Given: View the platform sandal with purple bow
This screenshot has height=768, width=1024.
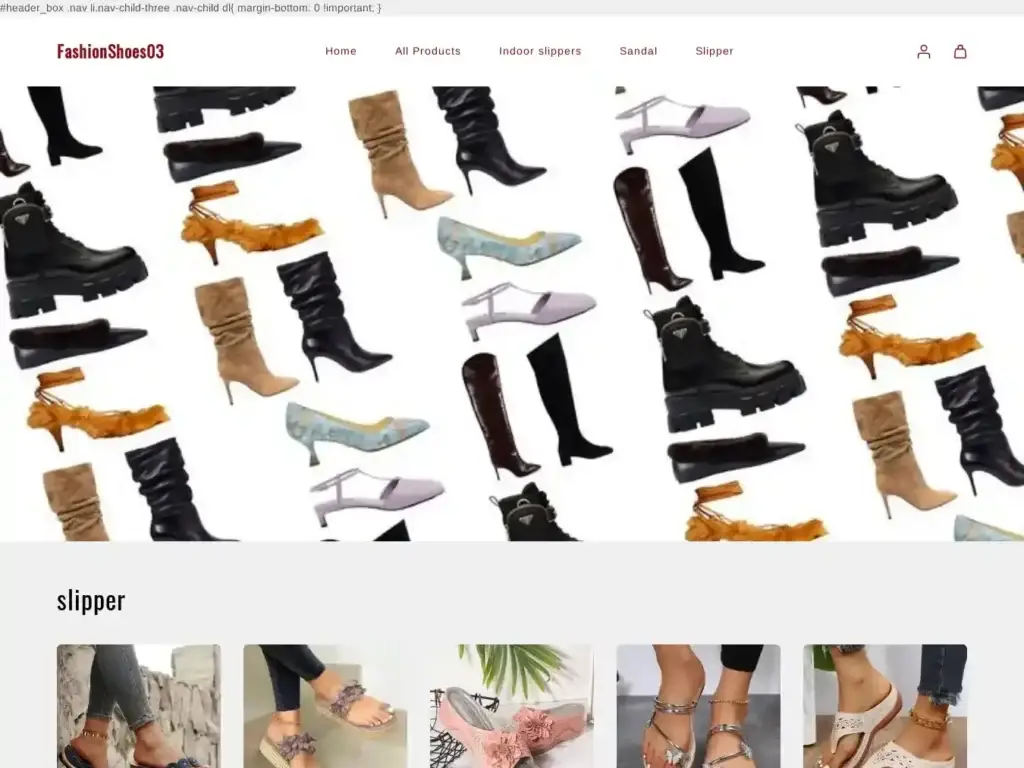Looking at the screenshot, I should point(325,705).
